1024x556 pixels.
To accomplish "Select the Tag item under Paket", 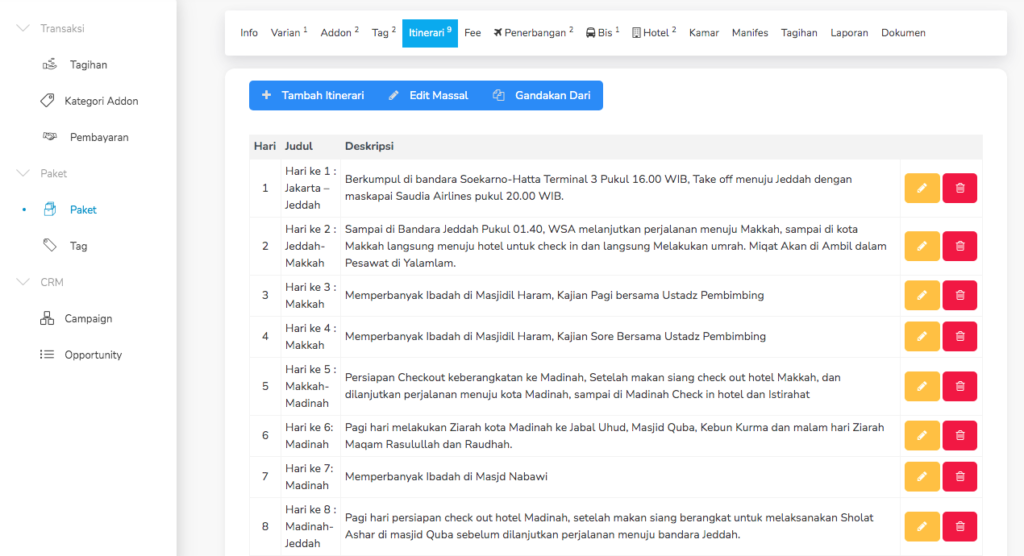I will 78,246.
